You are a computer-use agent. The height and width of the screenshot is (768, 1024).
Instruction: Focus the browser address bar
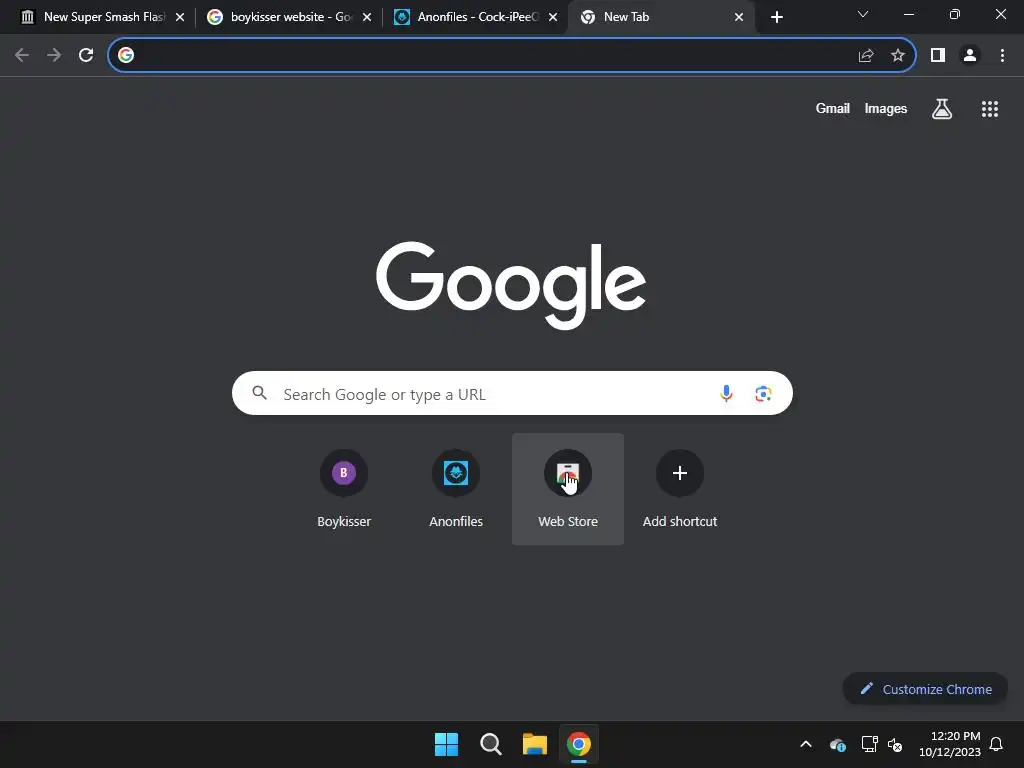pos(494,56)
